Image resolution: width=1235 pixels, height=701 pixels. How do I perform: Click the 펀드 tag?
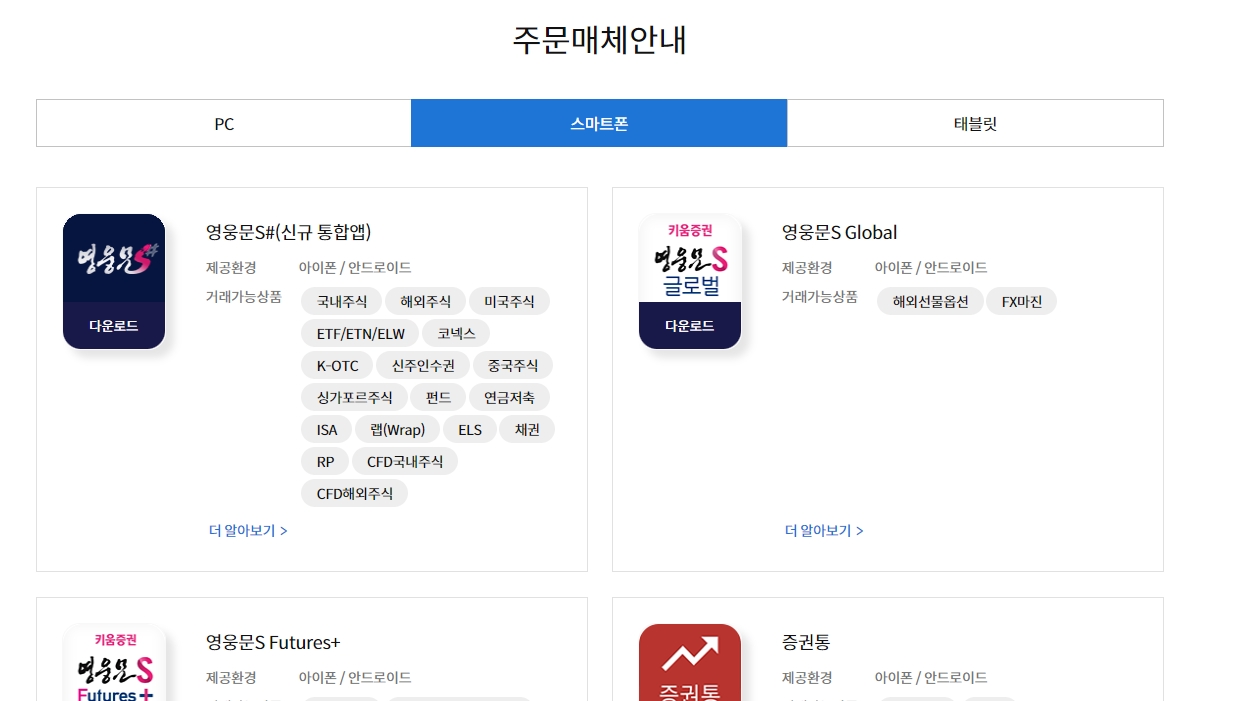[438, 397]
